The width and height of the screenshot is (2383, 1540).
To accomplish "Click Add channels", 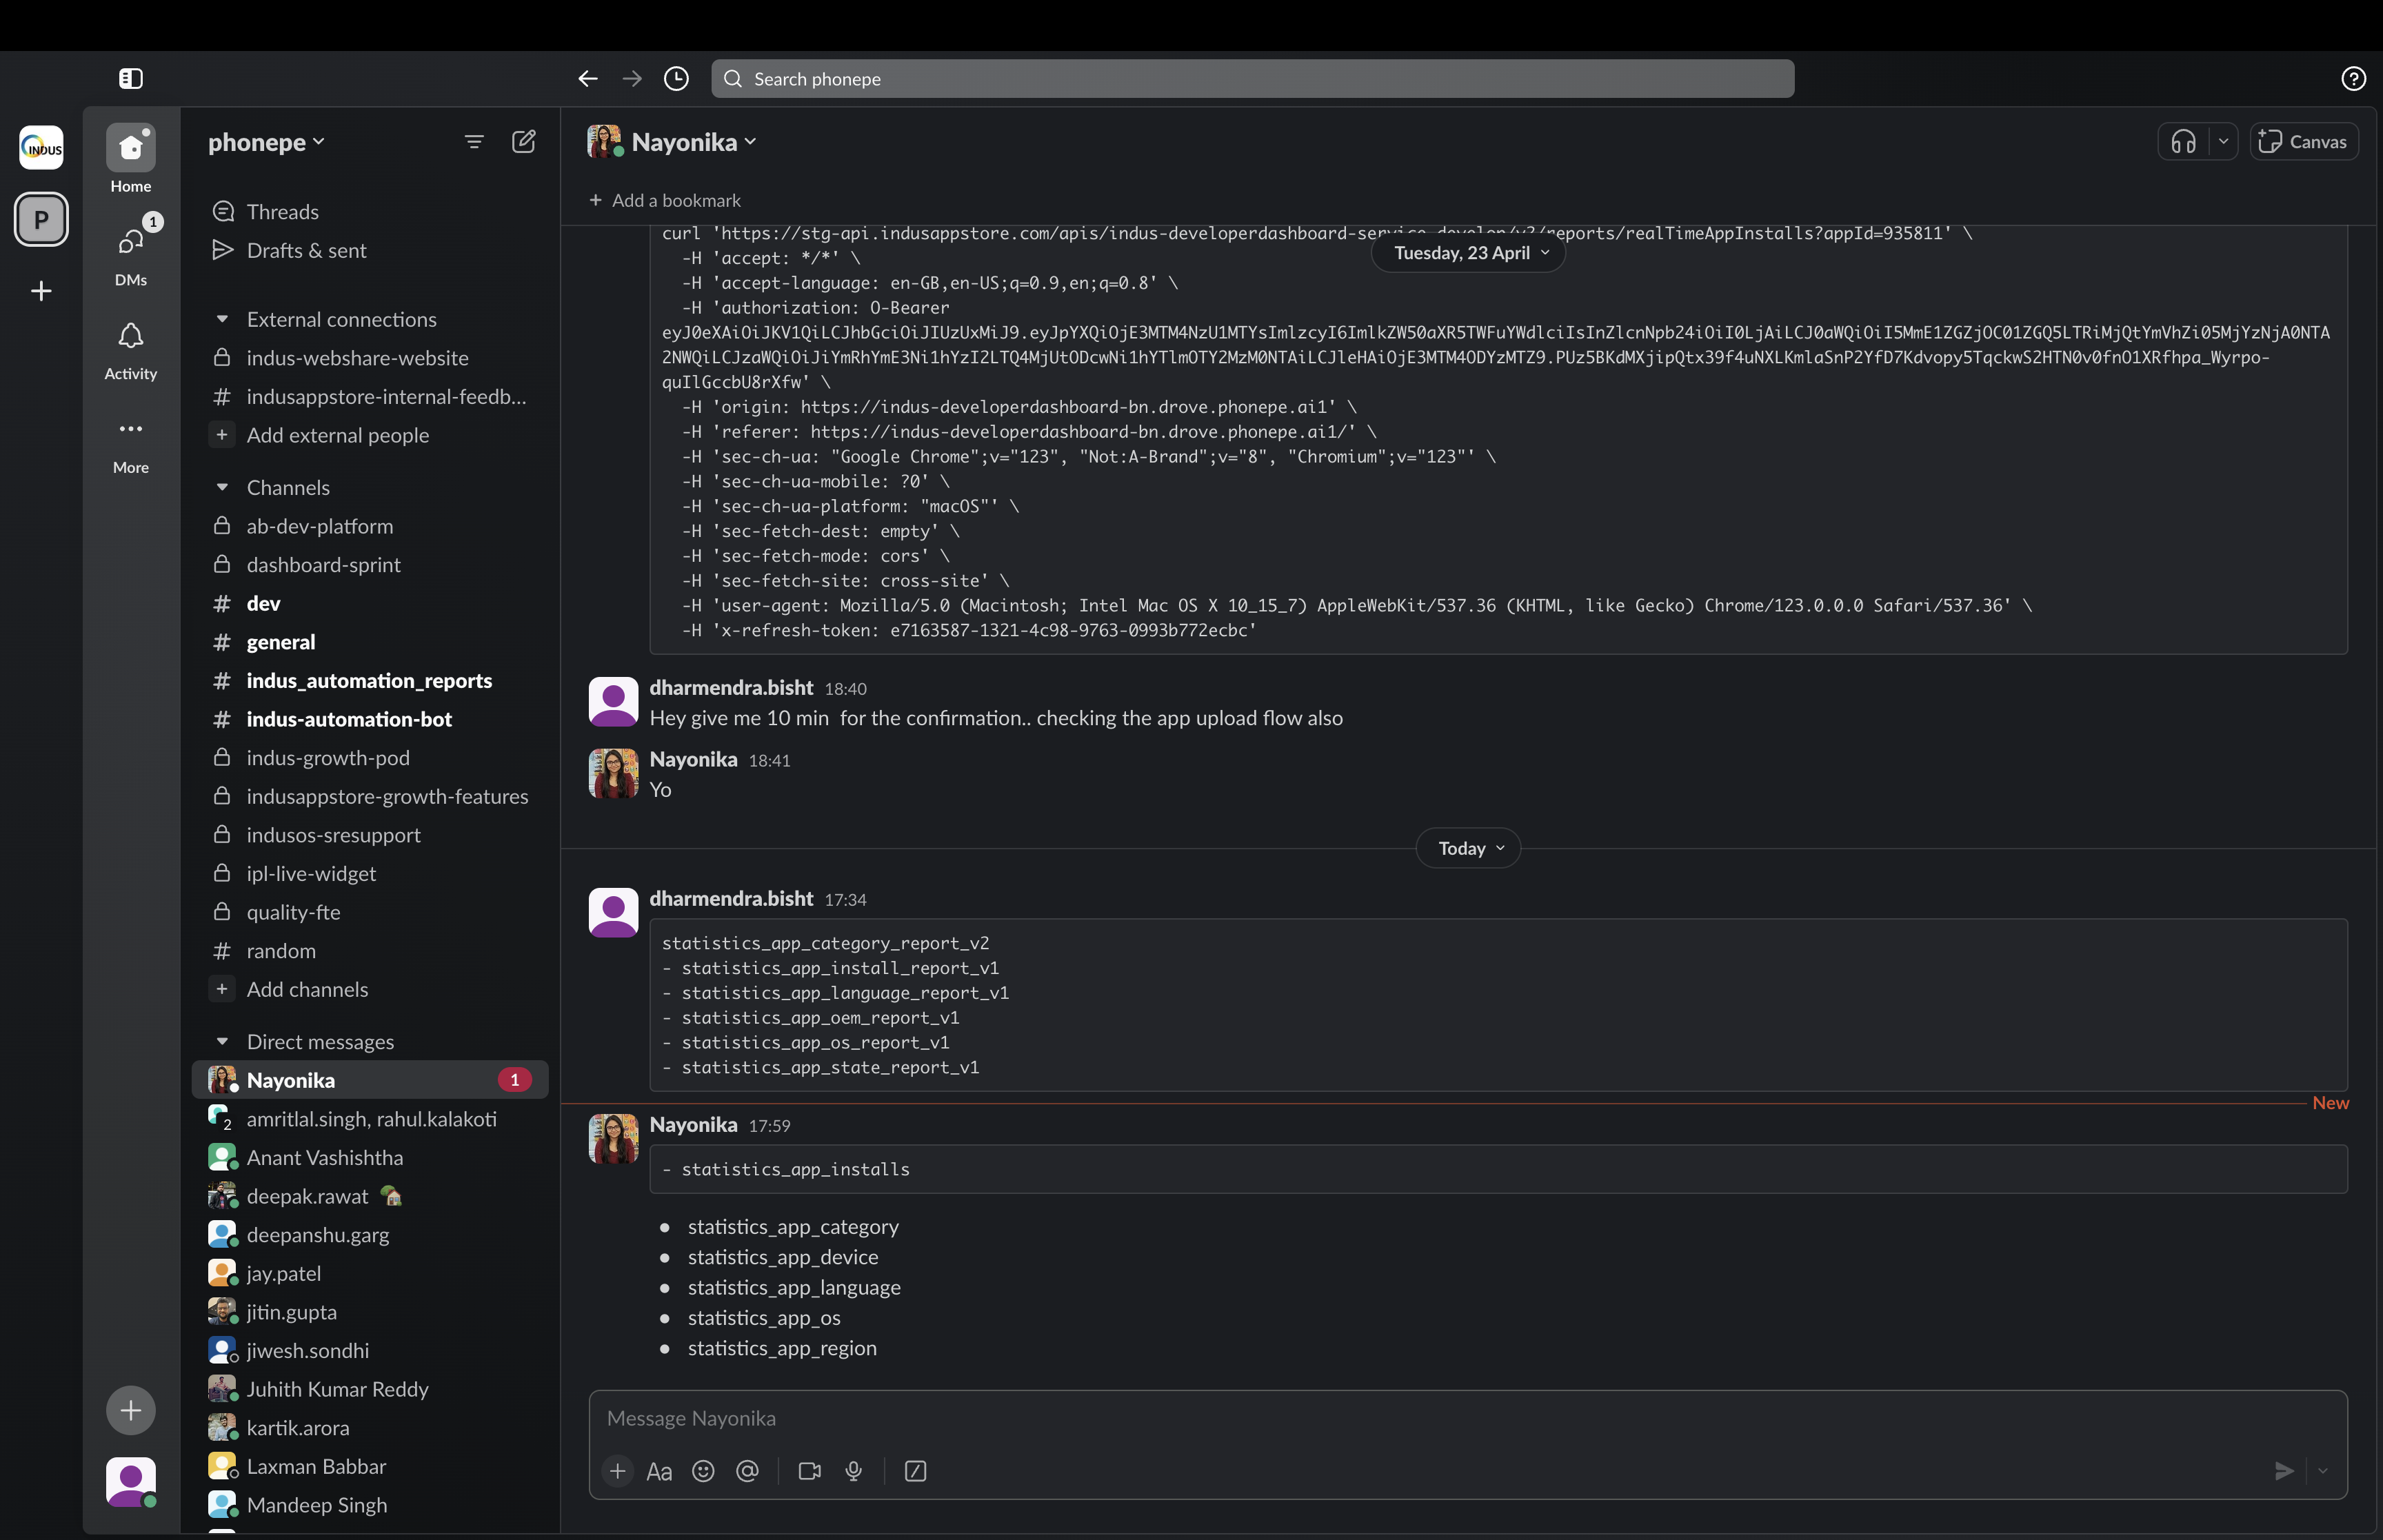I will point(370,989).
